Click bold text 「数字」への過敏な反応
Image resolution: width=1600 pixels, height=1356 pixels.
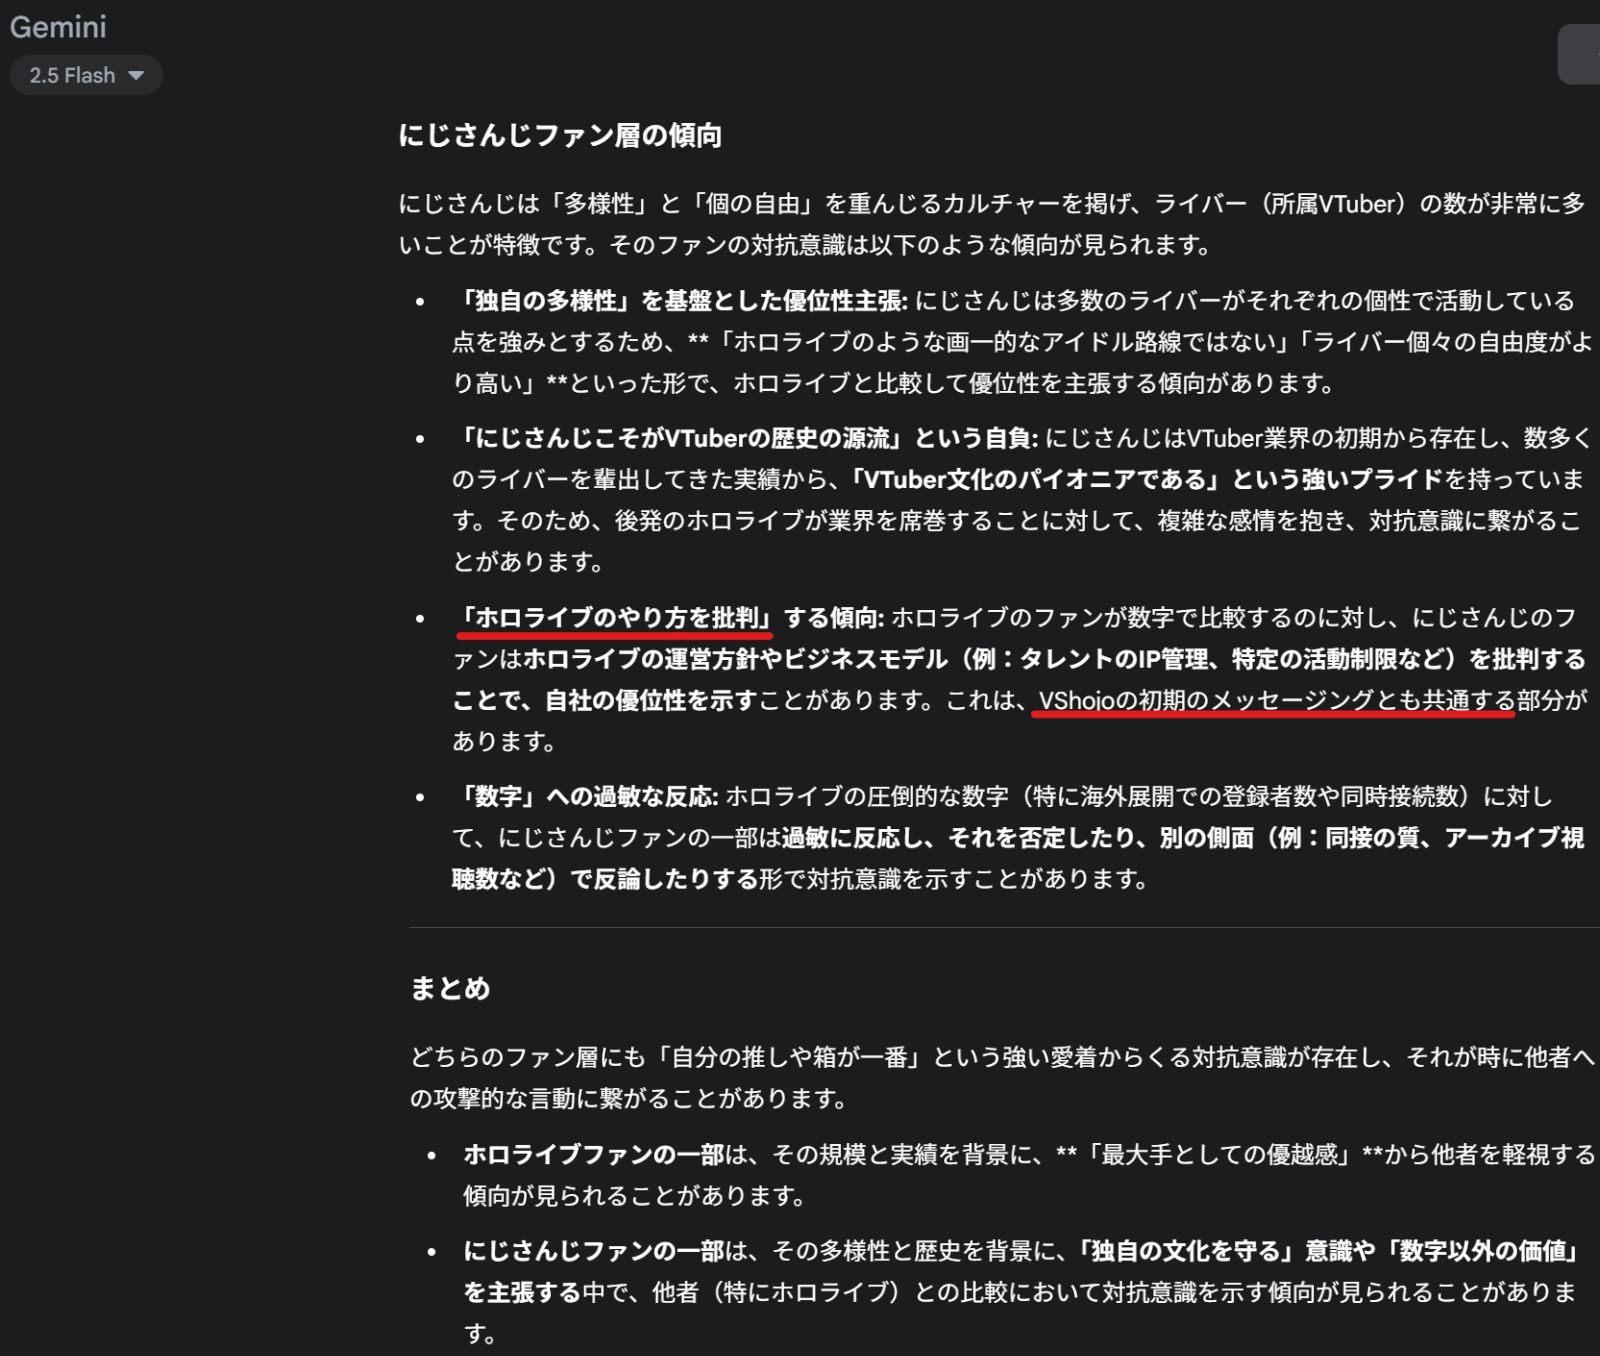tap(586, 796)
